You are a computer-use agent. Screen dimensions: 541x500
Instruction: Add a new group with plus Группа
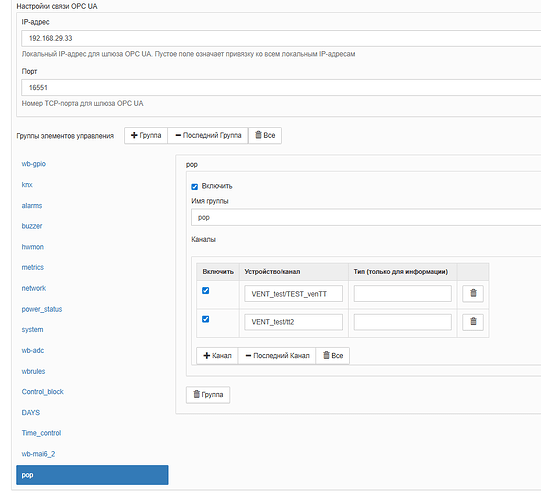coord(146,136)
